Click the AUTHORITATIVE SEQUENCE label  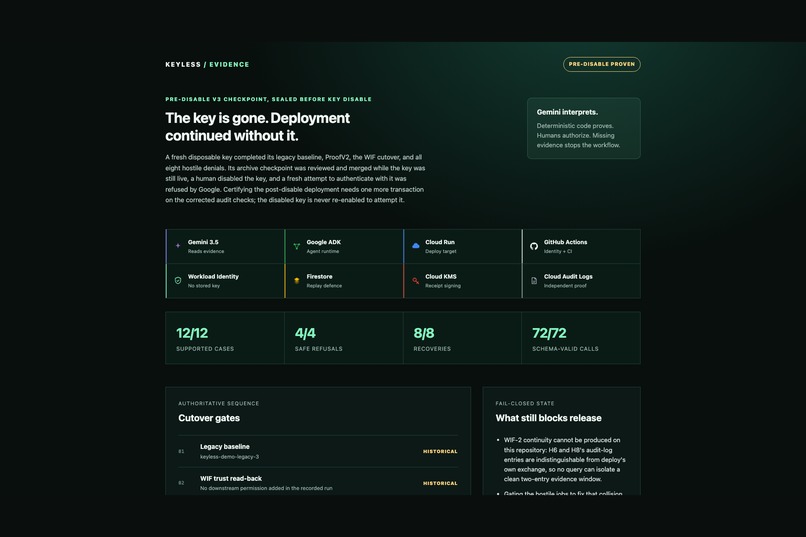218,403
